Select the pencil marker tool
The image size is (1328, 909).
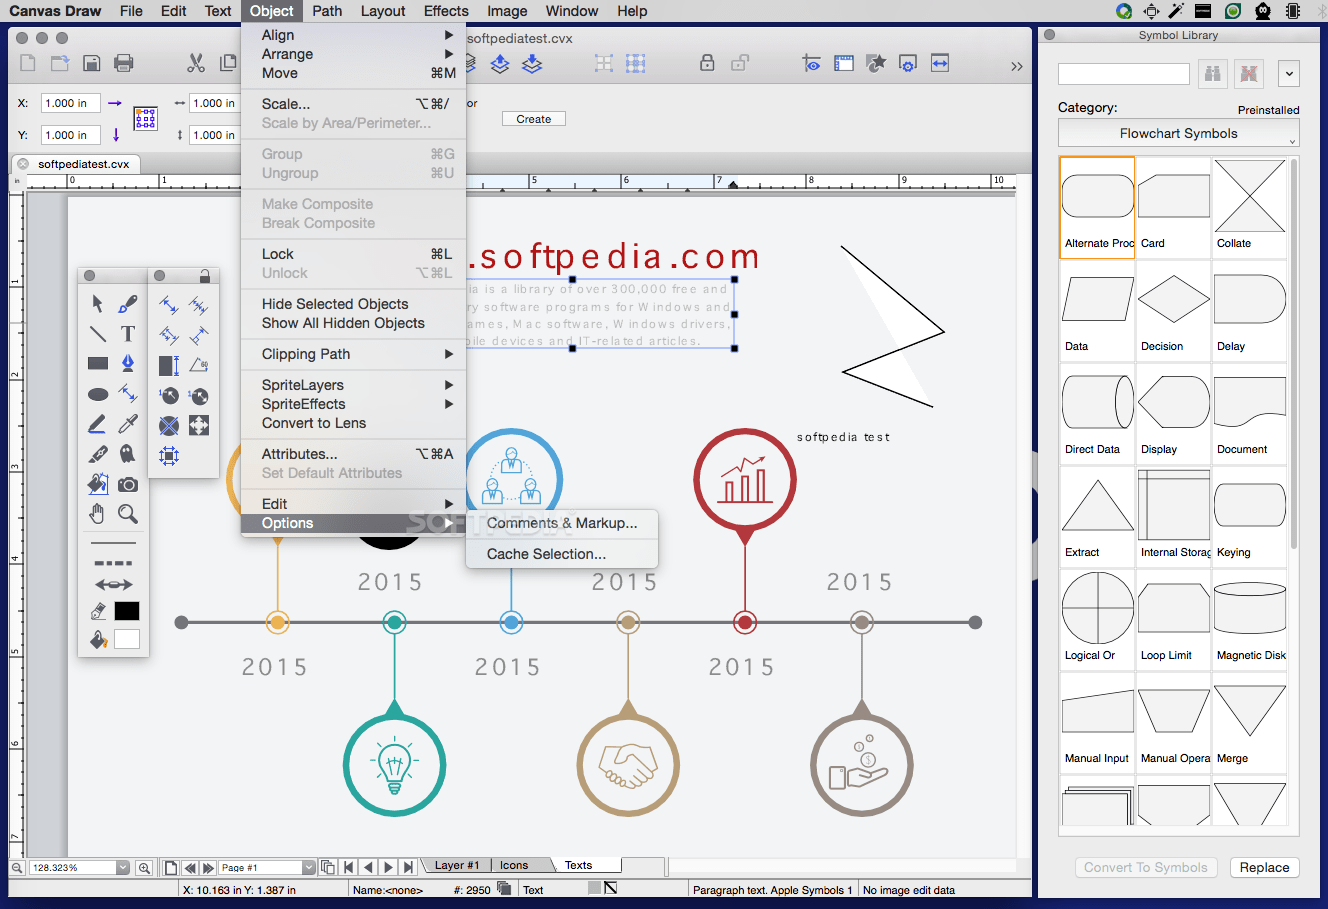[x=97, y=424]
